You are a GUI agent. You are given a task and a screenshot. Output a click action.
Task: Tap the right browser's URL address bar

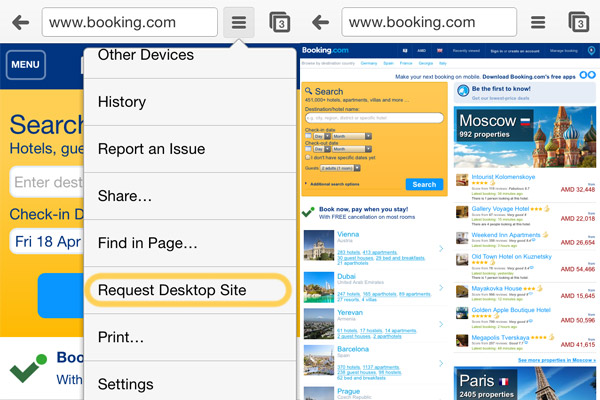pyautogui.click(x=429, y=22)
